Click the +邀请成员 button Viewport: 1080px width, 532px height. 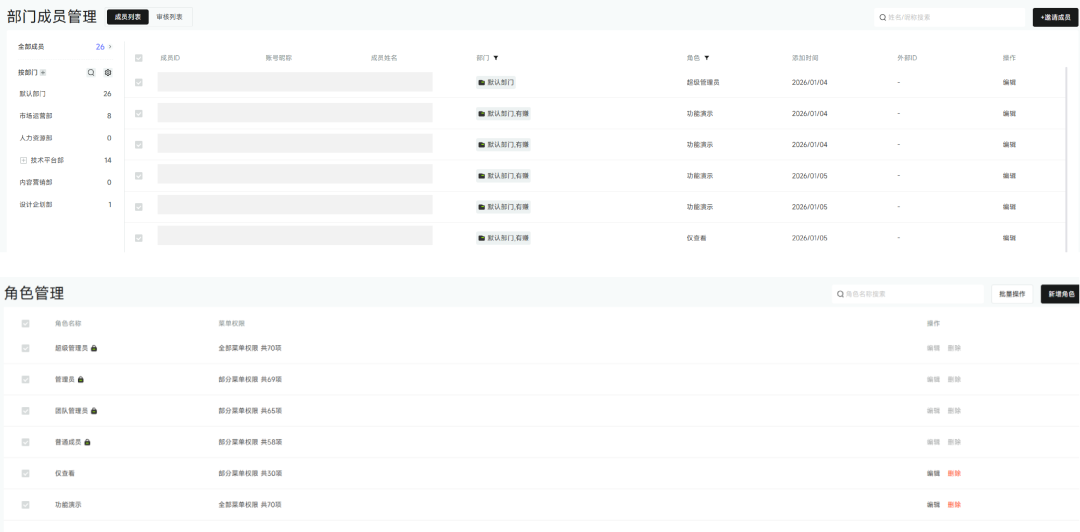pos(1056,17)
